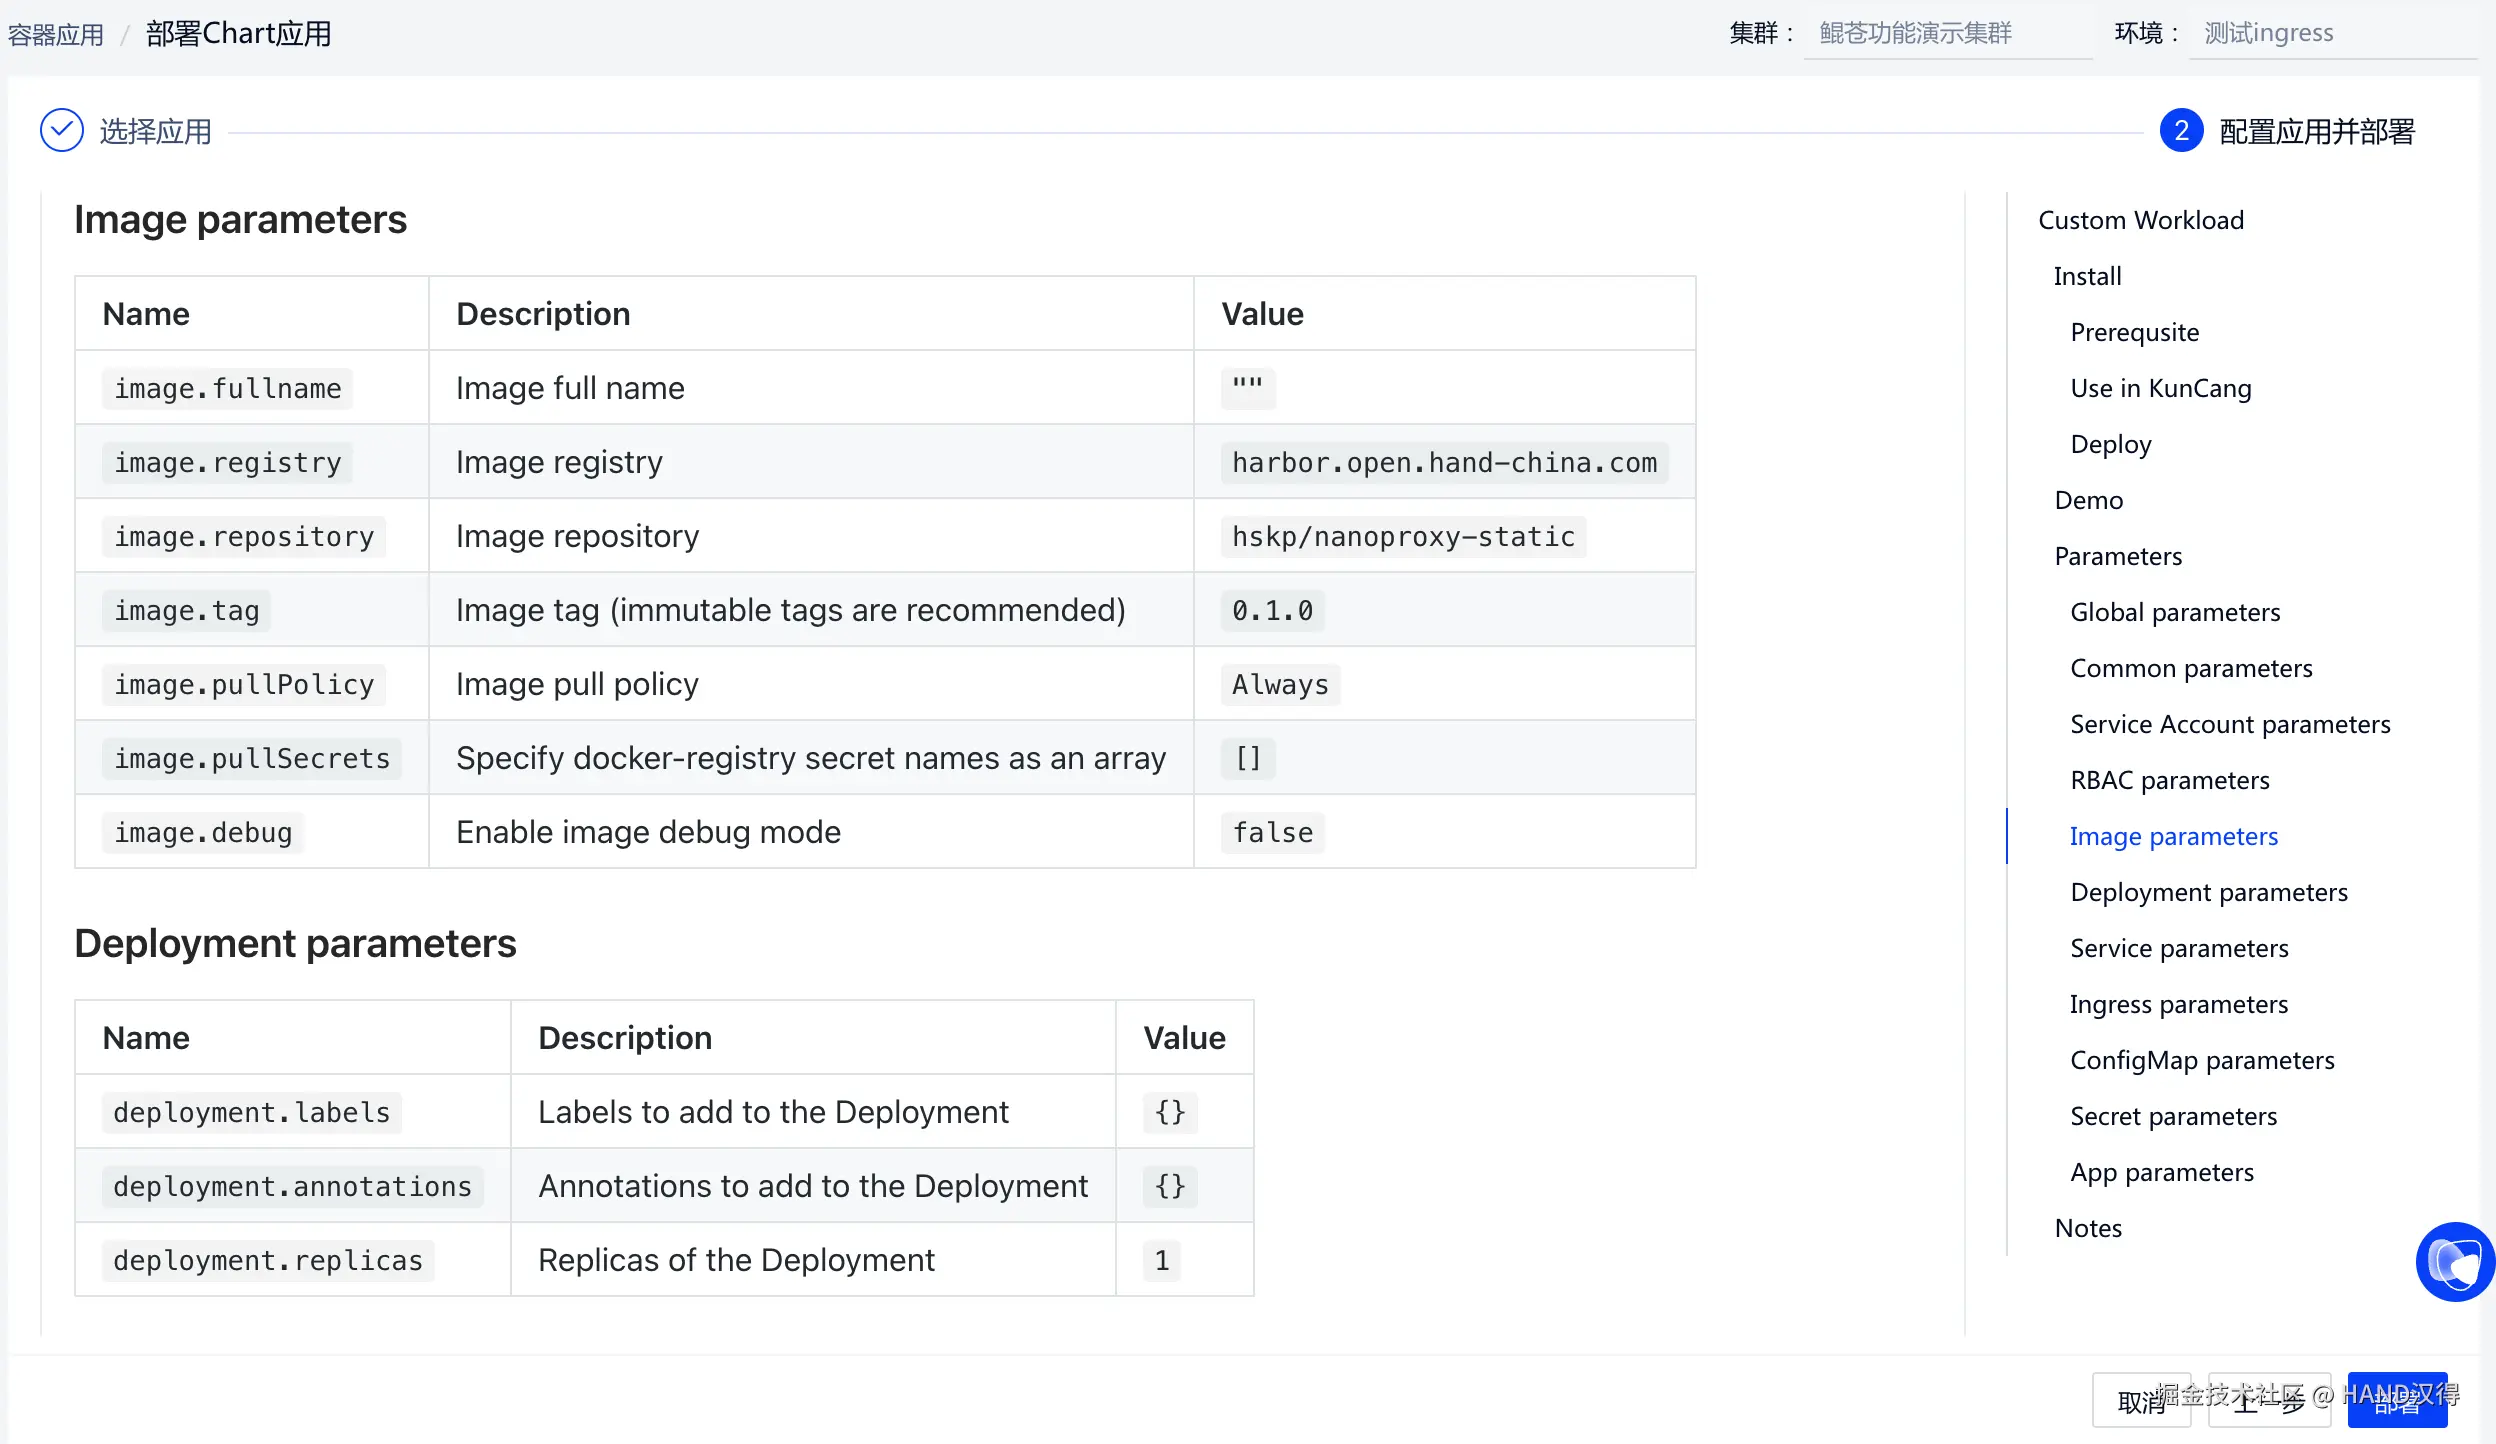The width and height of the screenshot is (2496, 1444).
Task: Select RBAC parameters in outline
Action: [2169, 780]
